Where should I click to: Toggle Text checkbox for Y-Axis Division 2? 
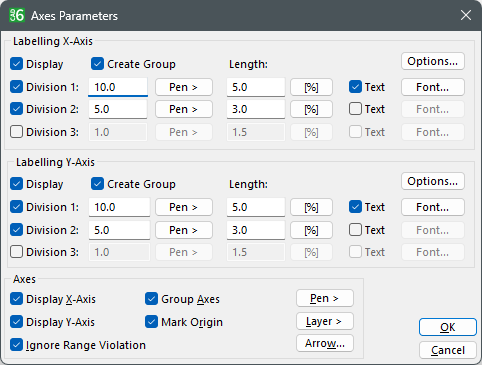click(x=355, y=230)
